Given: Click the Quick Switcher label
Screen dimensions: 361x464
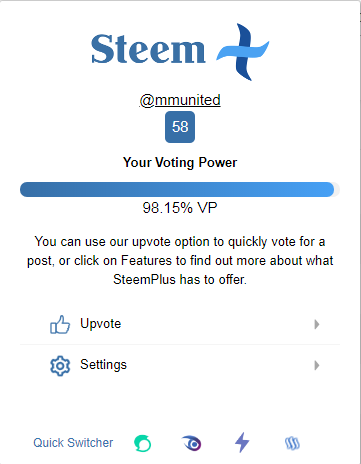Looking at the screenshot, I should pyautogui.click(x=73, y=443).
